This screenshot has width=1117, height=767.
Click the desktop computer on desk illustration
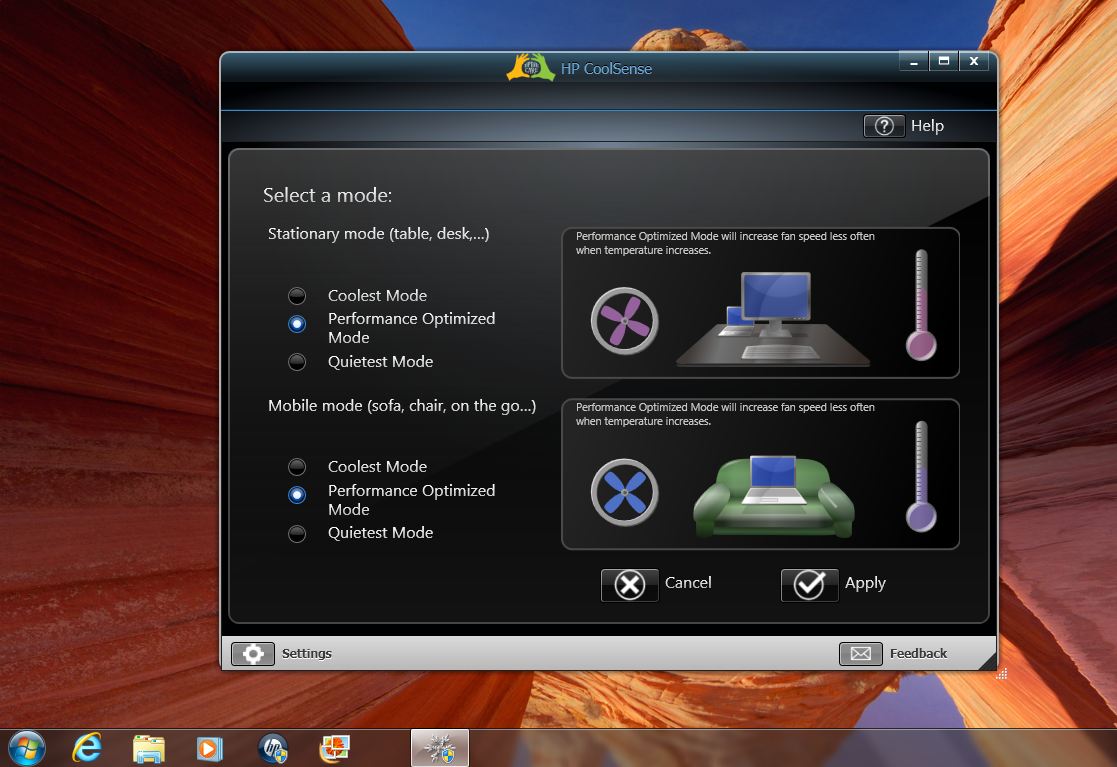pyautogui.click(x=773, y=318)
